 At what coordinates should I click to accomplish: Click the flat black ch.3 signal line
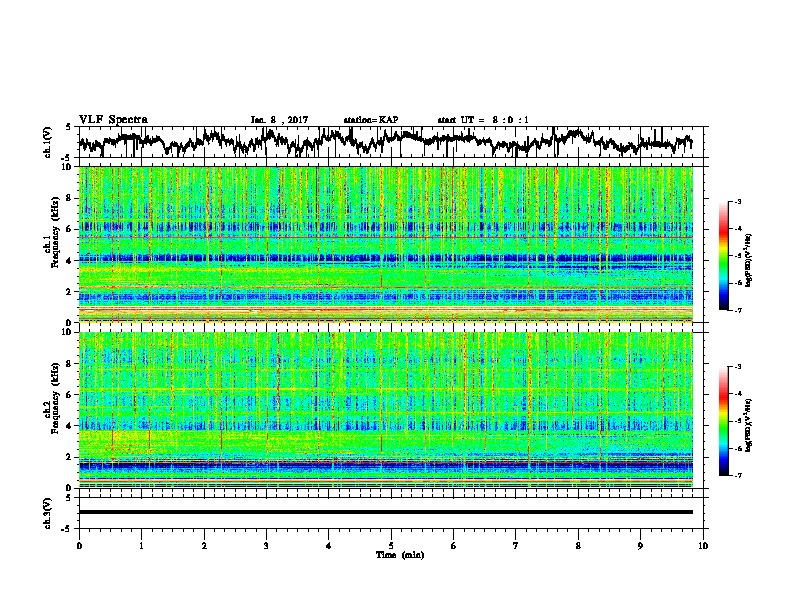[386, 512]
